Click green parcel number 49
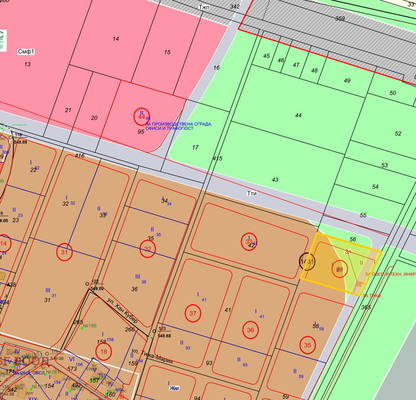This screenshot has width=416, height=400. click(x=347, y=81)
